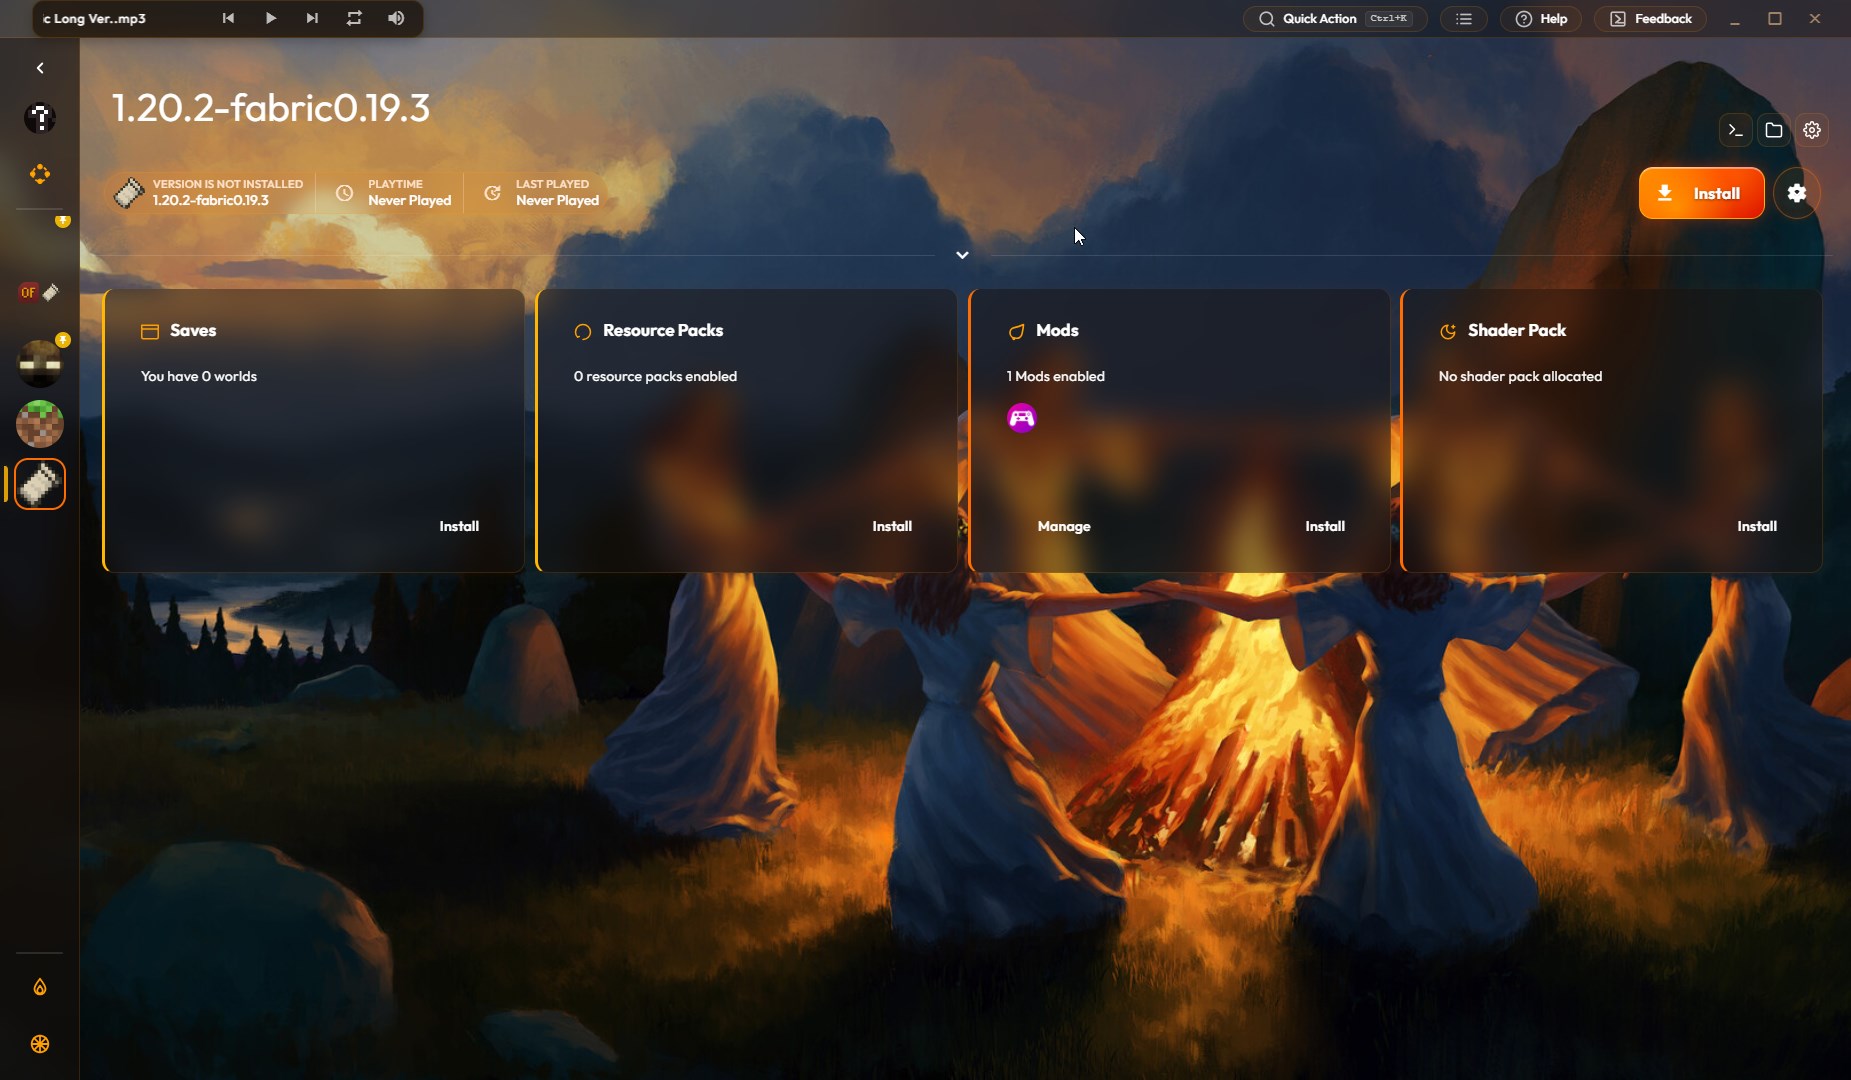1851x1080 pixels.
Task: Click Install in the Mods card
Action: pos(1325,526)
